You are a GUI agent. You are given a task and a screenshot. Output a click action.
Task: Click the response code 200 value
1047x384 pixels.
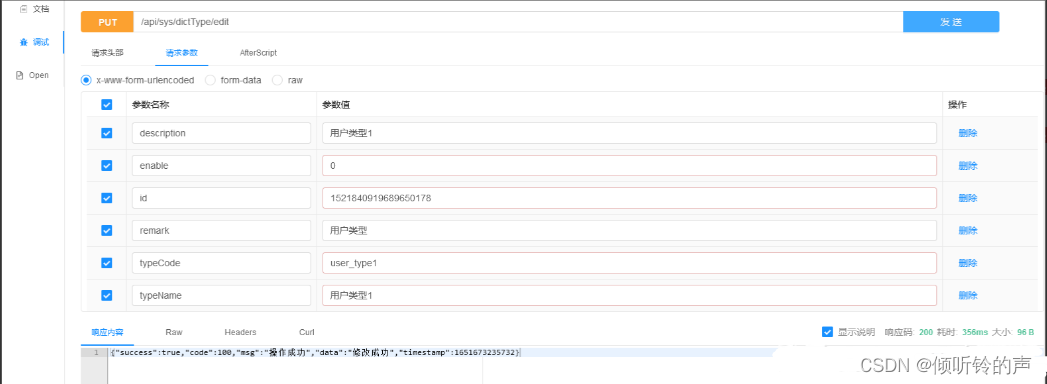(x=925, y=332)
